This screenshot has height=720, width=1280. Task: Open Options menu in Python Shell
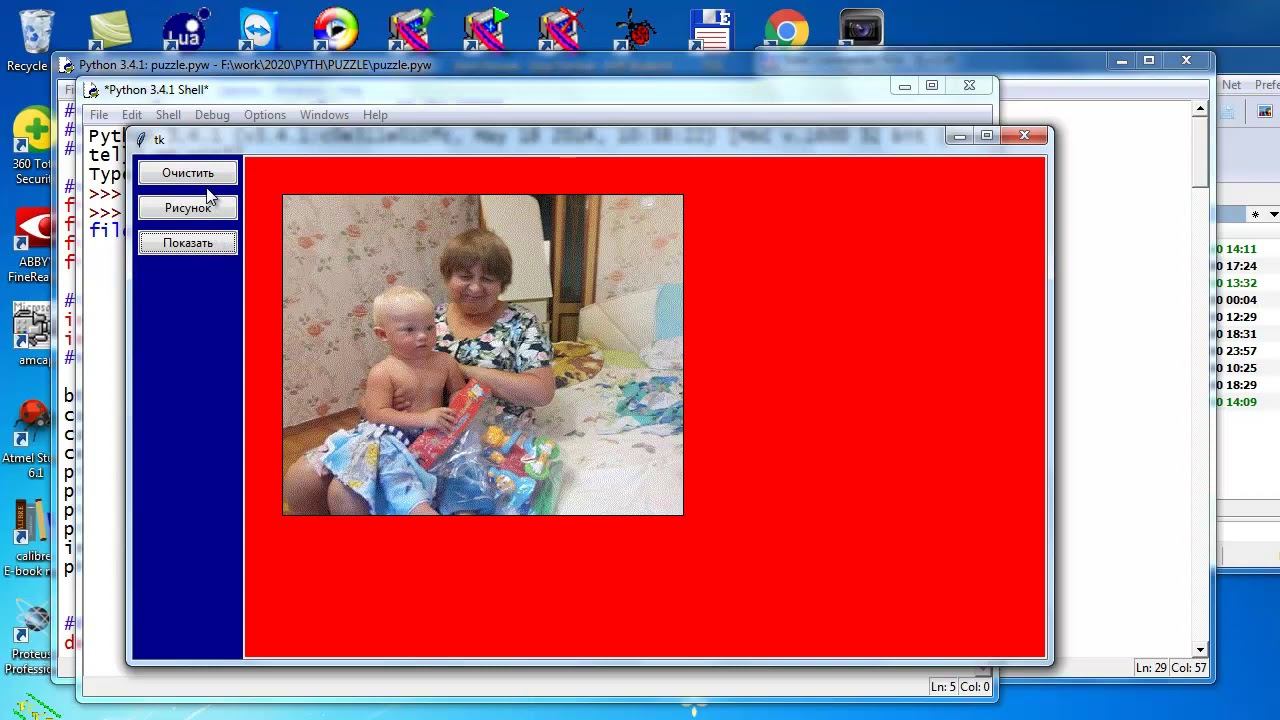click(x=265, y=115)
